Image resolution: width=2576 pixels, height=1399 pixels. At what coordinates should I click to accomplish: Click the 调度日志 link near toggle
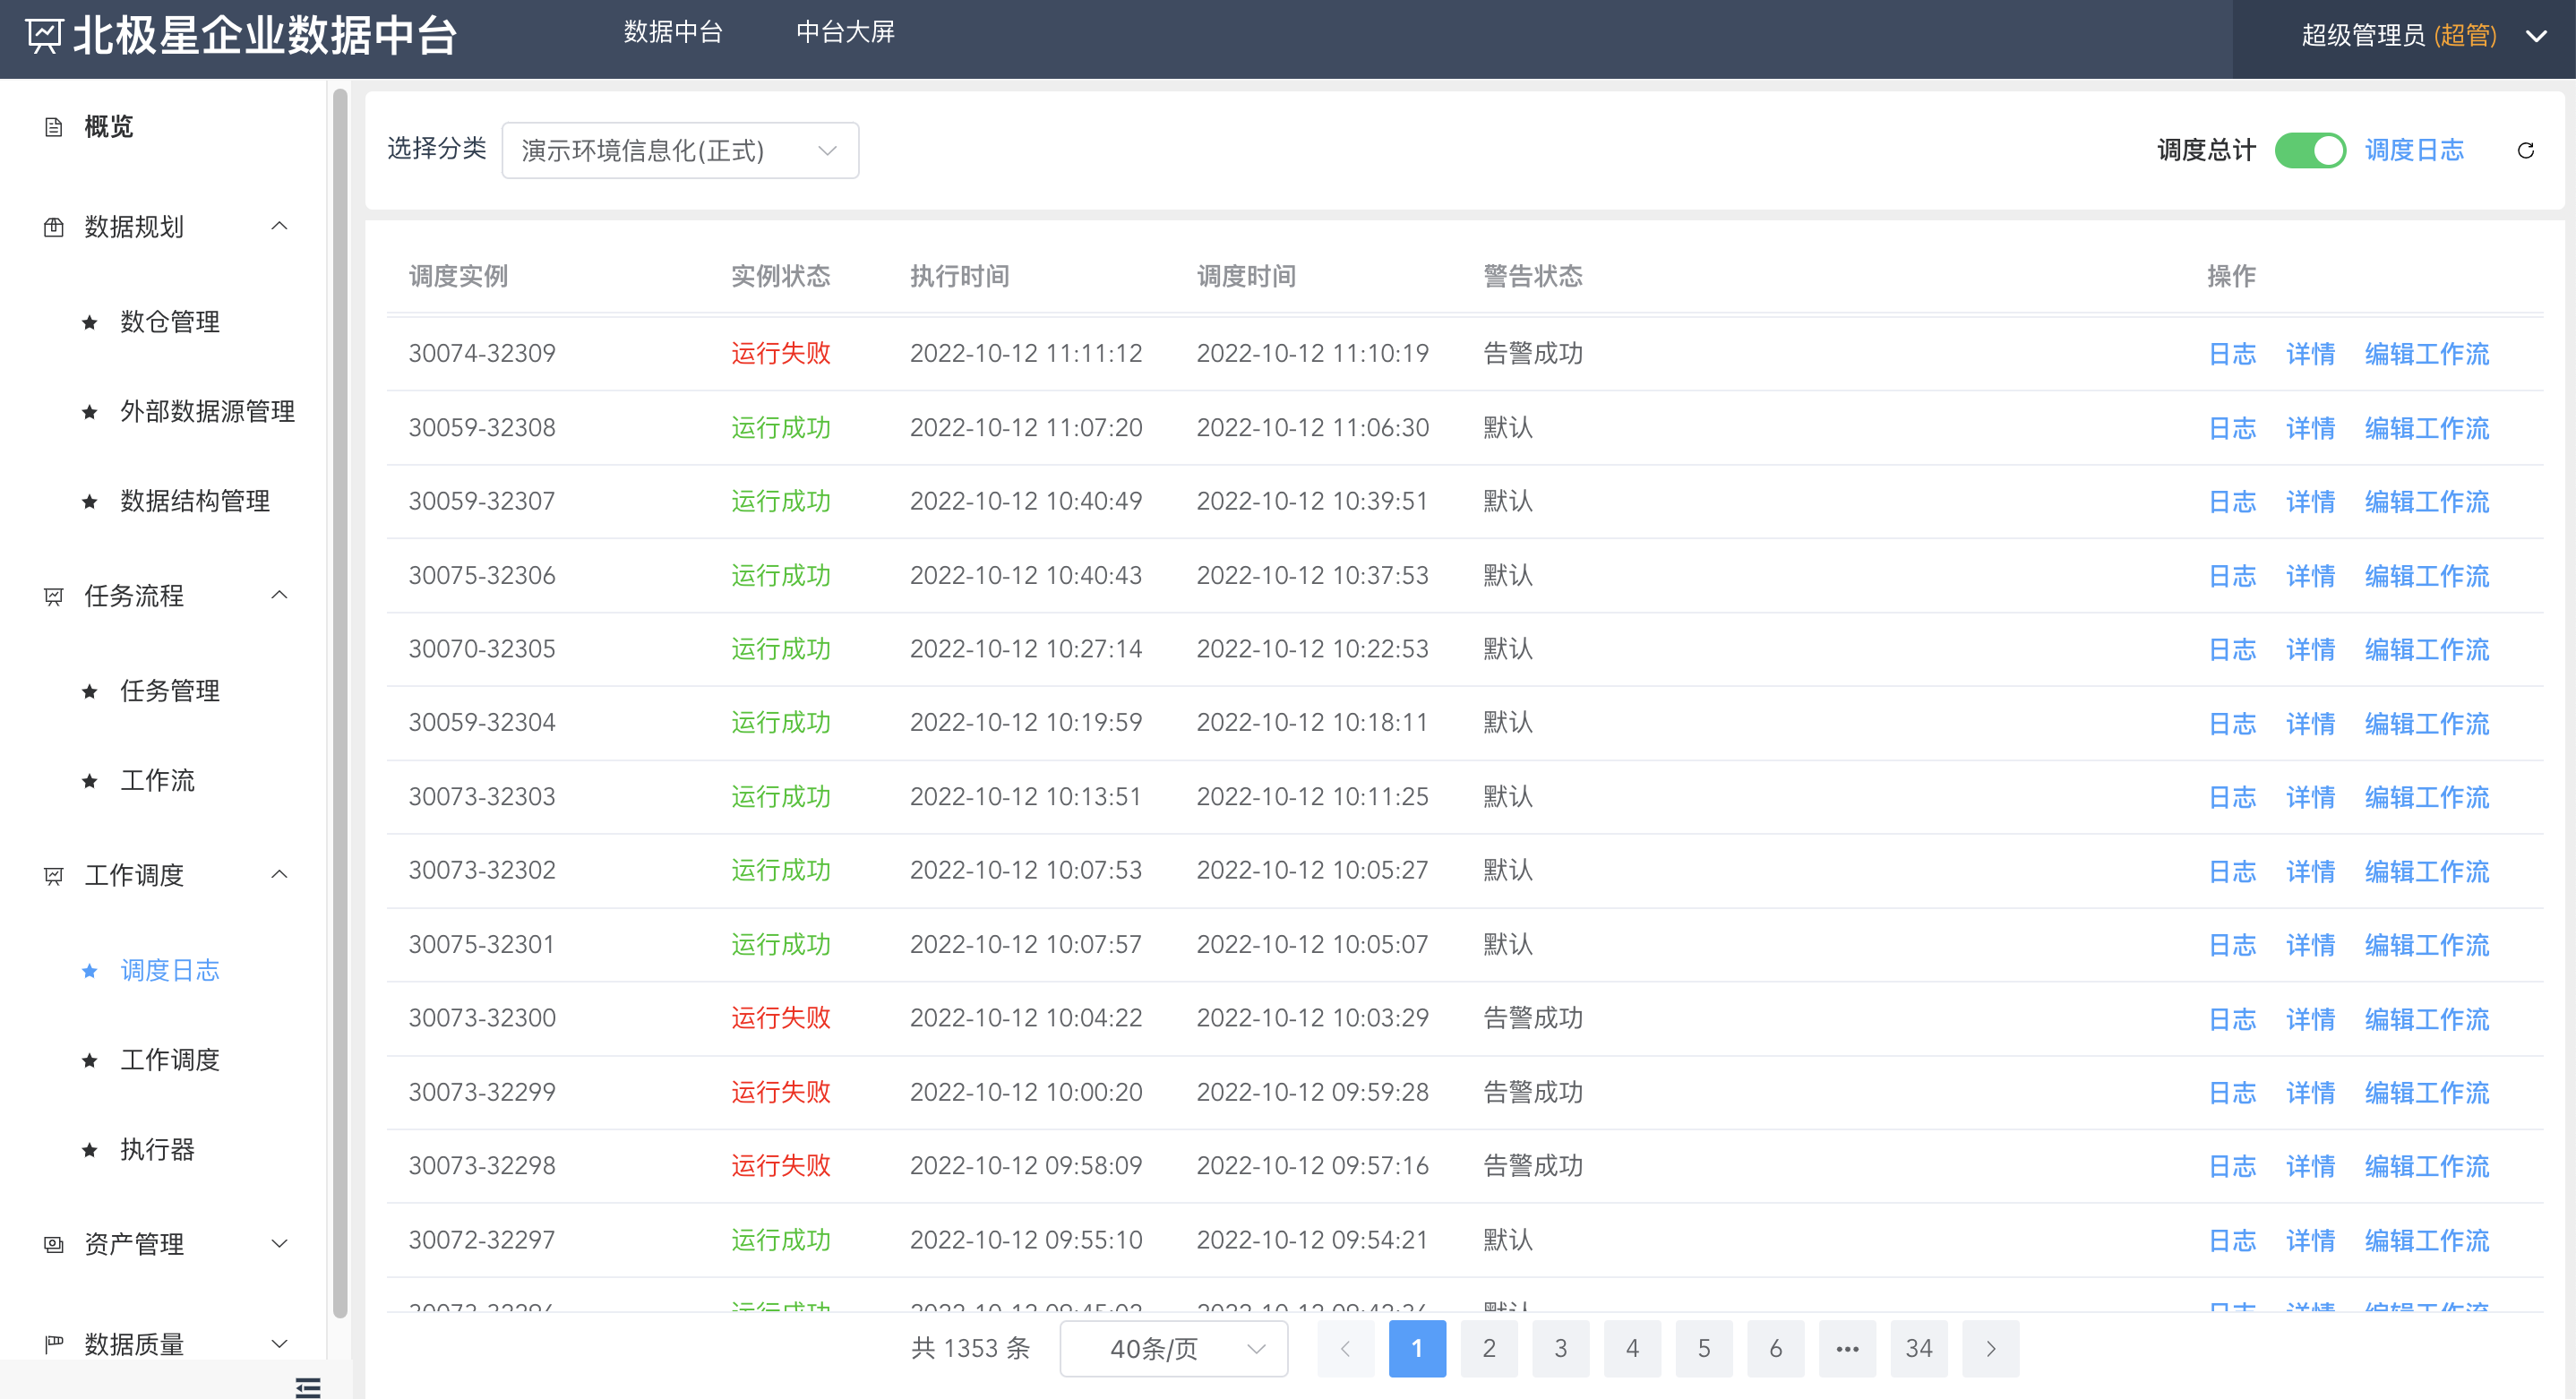coord(2414,150)
